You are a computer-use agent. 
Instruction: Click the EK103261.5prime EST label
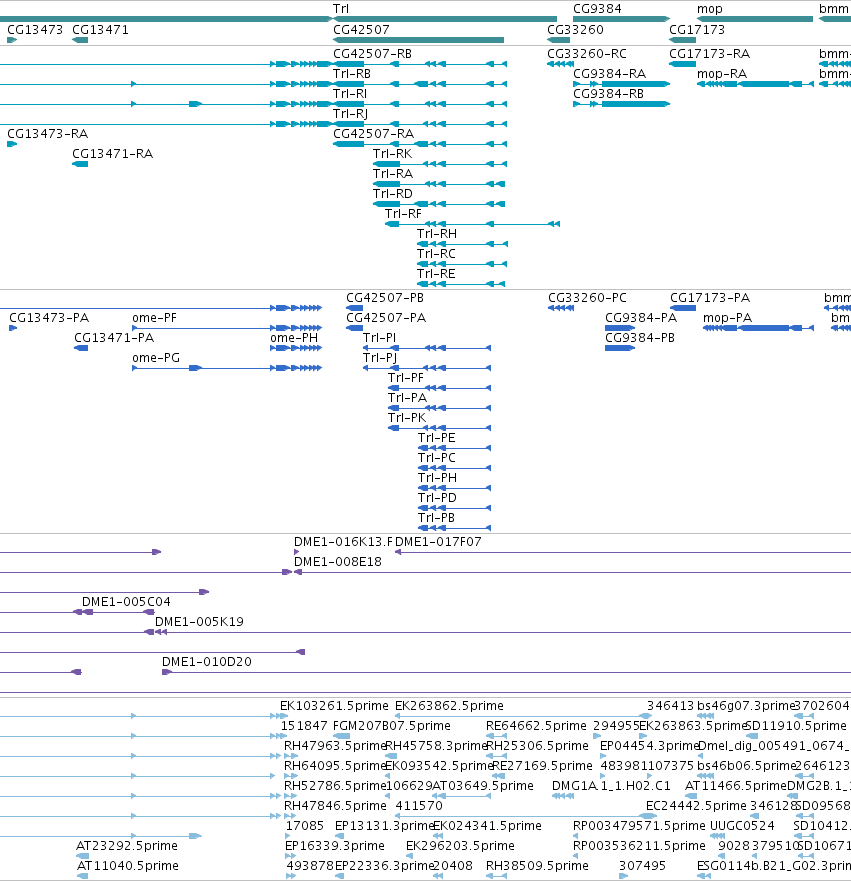[x=334, y=705]
